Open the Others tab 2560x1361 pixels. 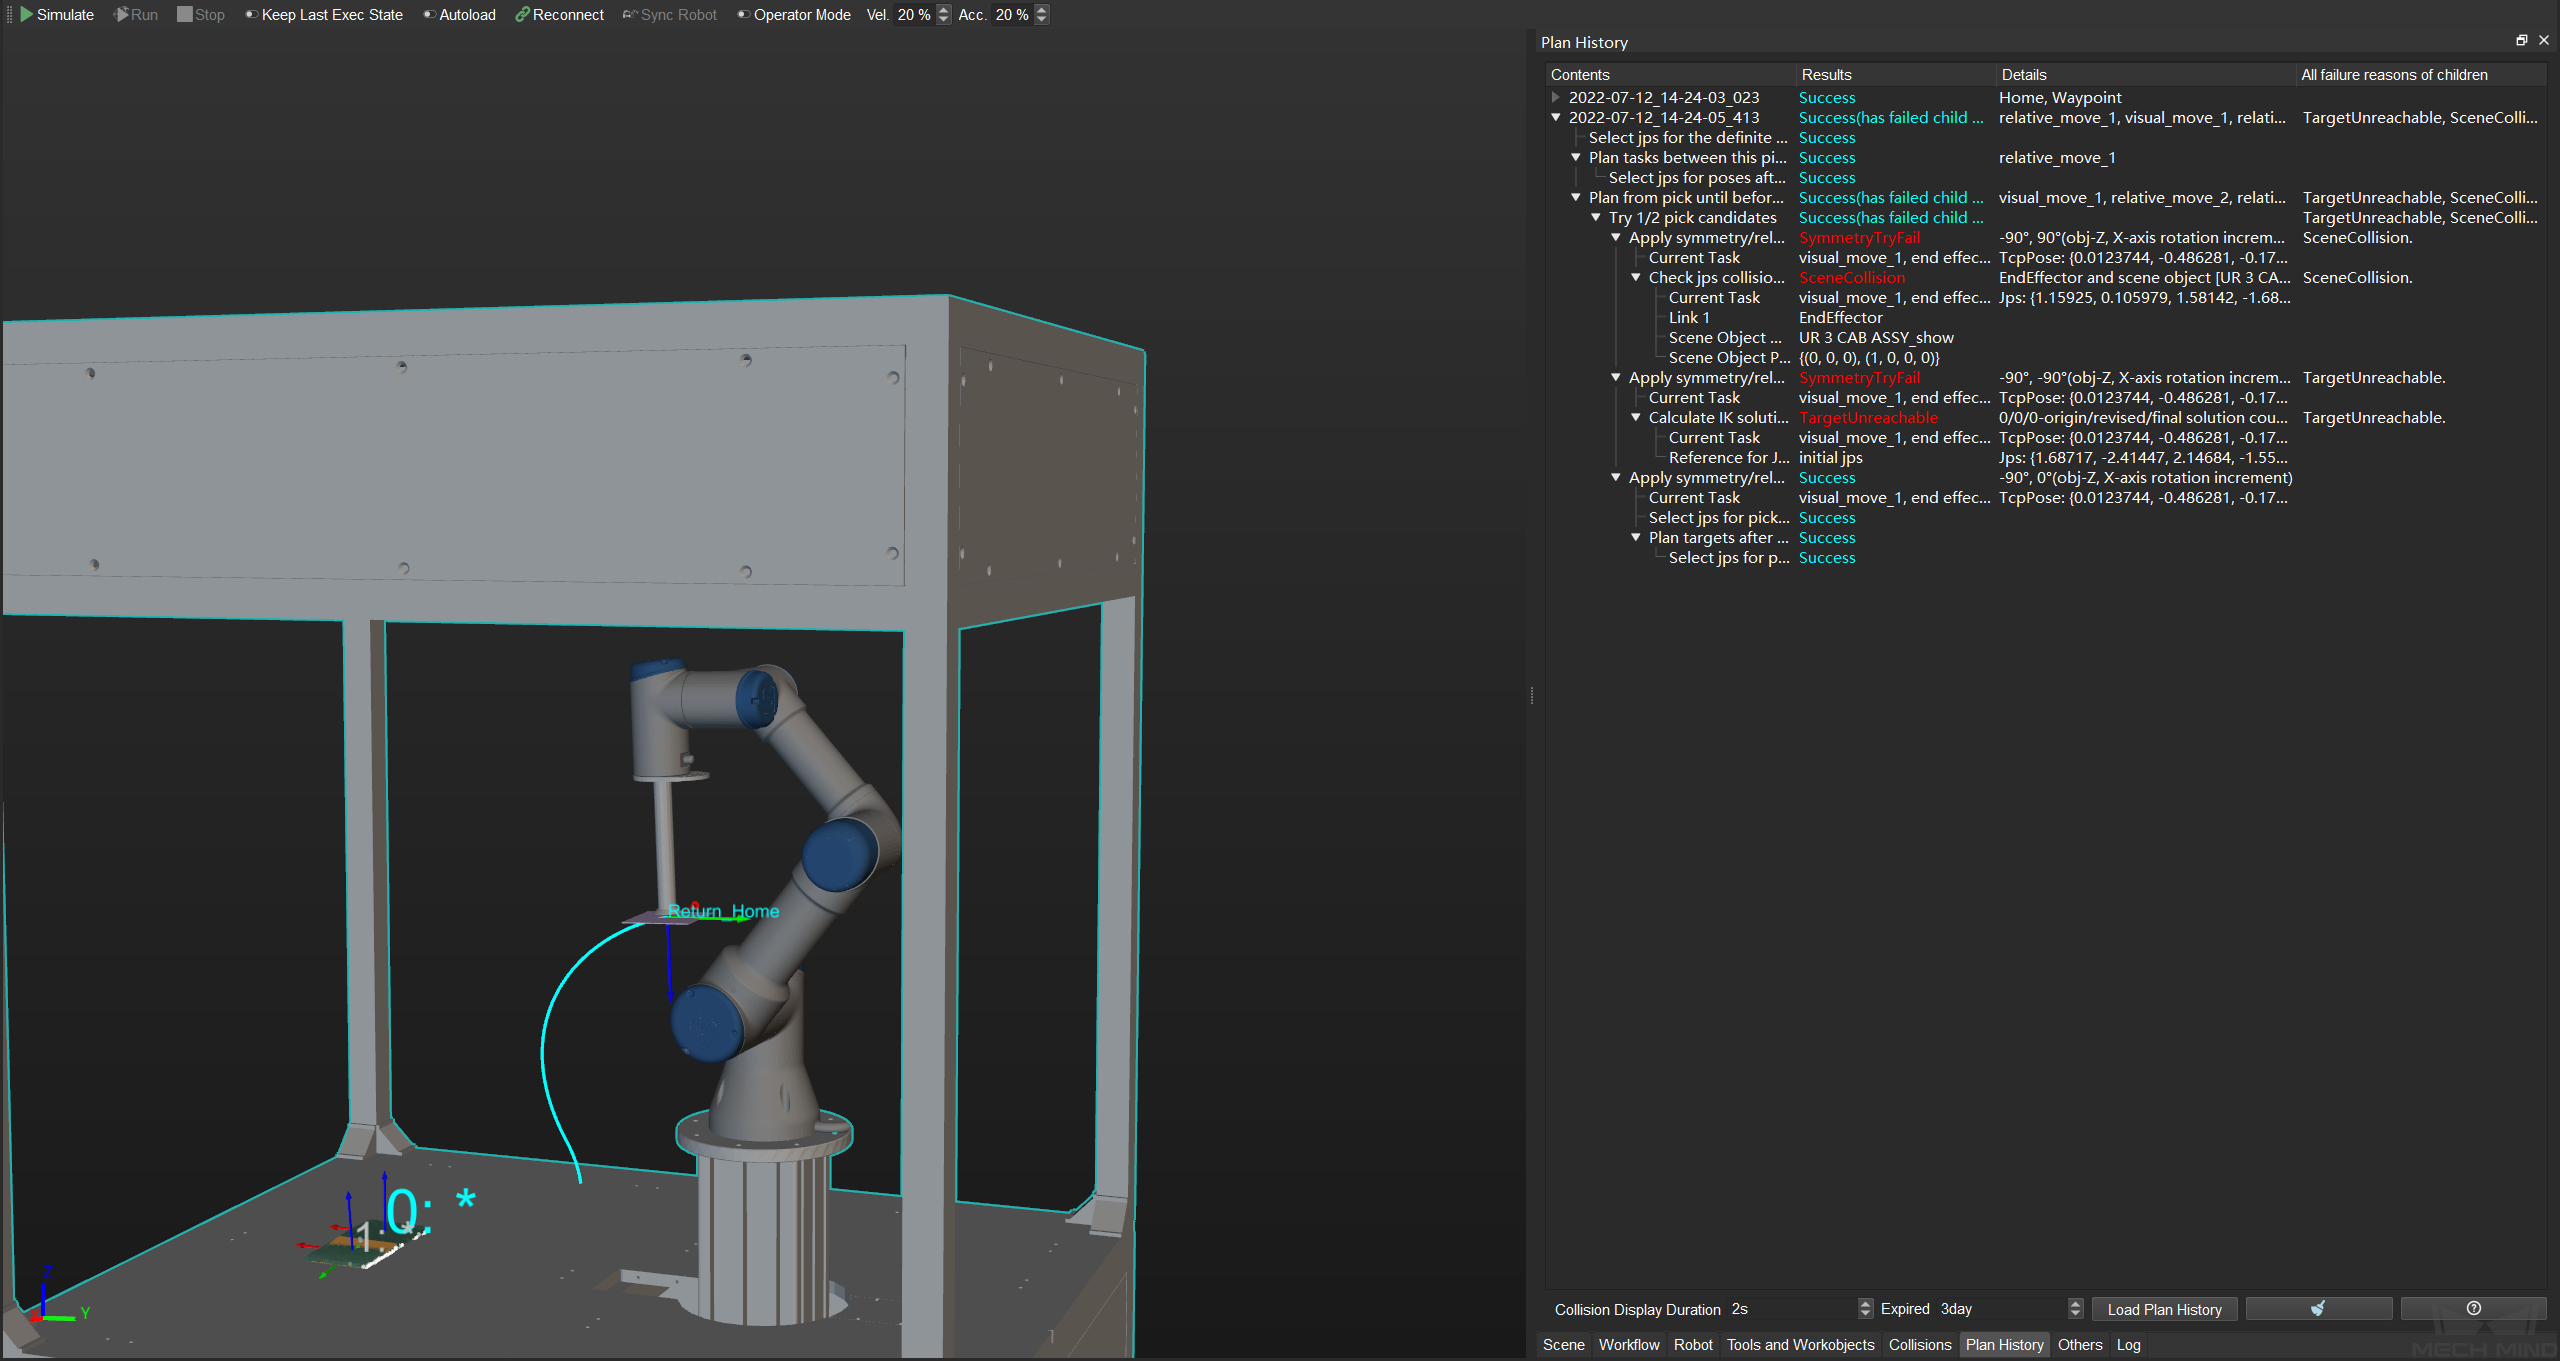[x=2080, y=1345]
